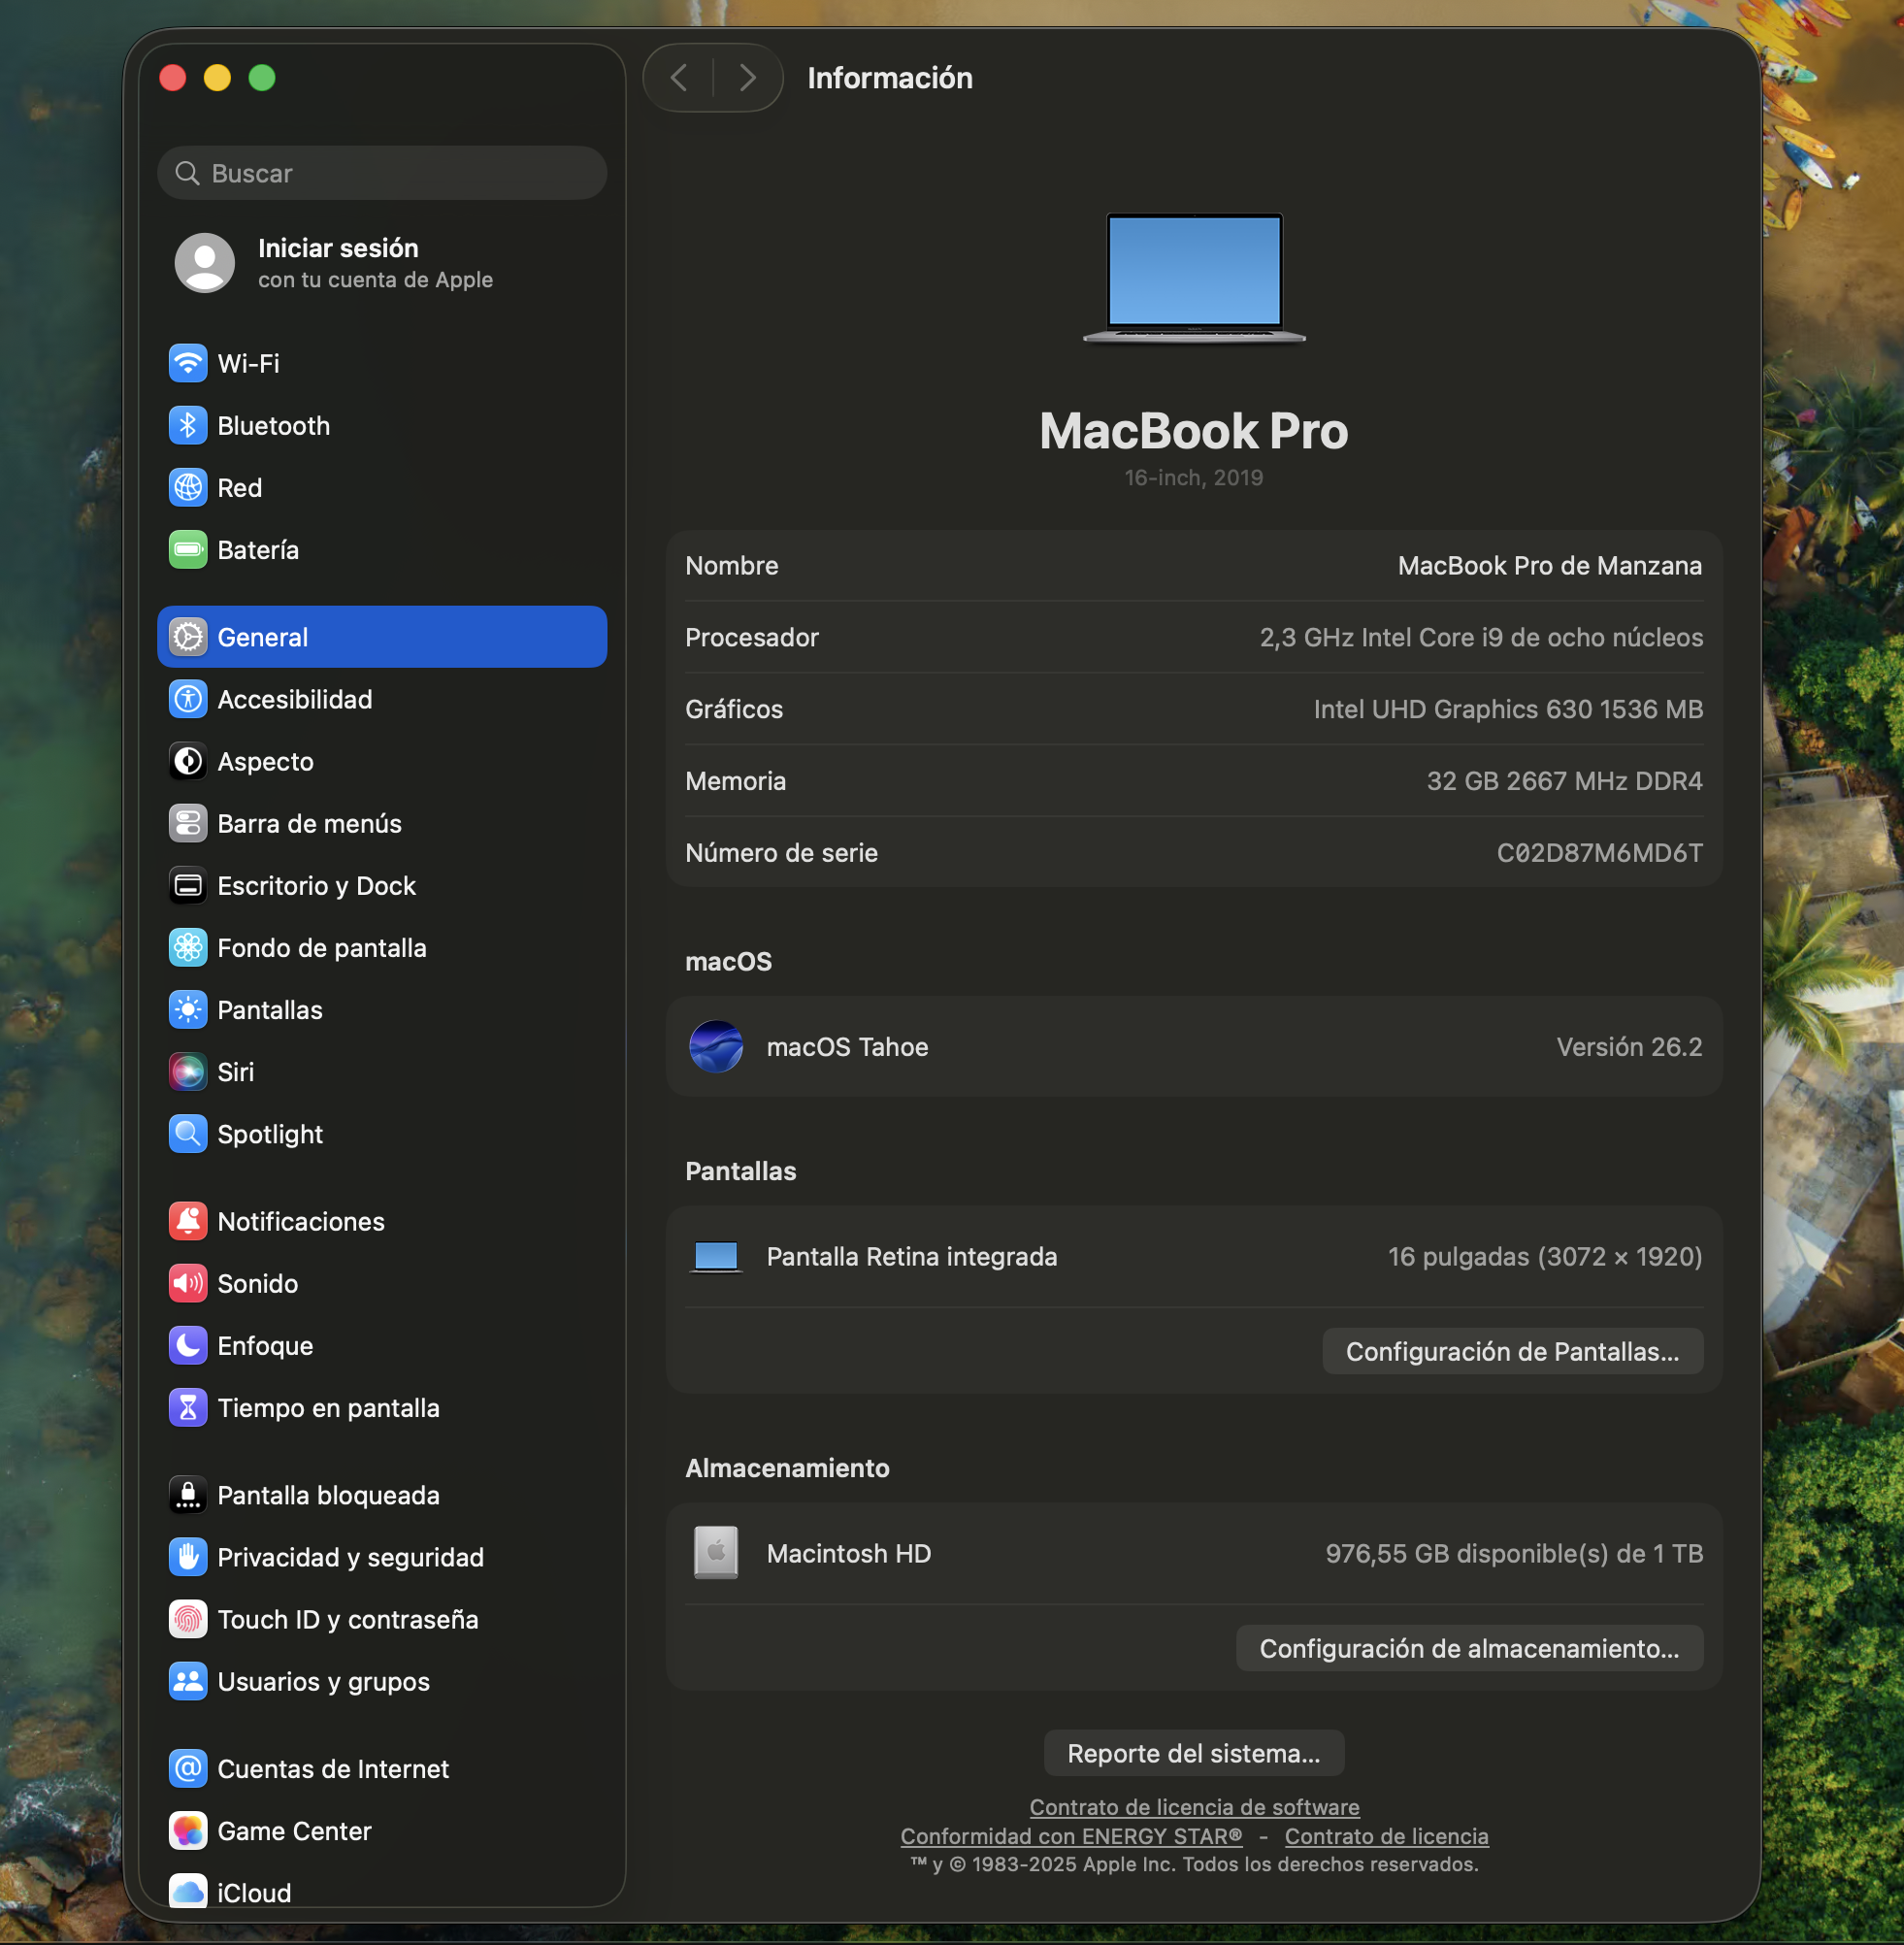Image resolution: width=1904 pixels, height=1945 pixels.
Task: Open Conformidad con ENERGY STAR link
Action: click(x=1070, y=1836)
